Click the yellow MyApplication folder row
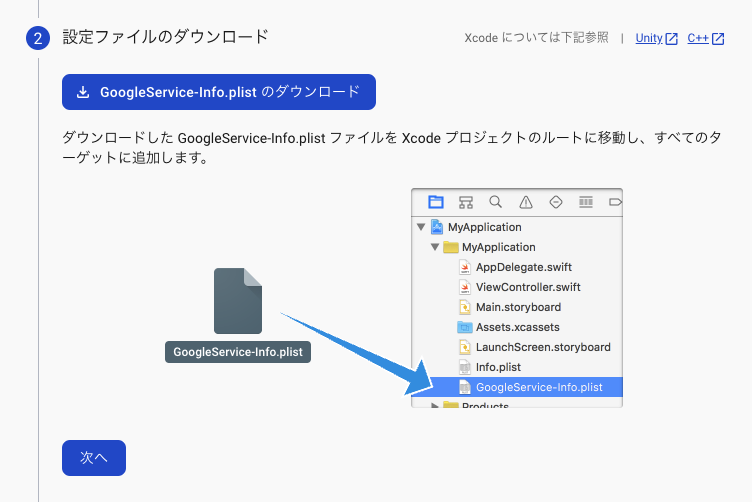This screenshot has height=502, width=752. [x=517, y=247]
